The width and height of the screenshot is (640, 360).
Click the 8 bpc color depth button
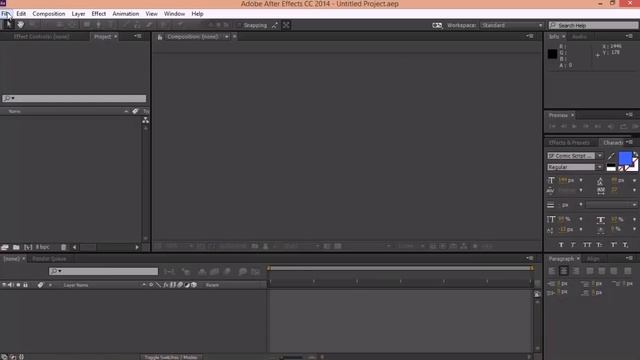pos(42,247)
